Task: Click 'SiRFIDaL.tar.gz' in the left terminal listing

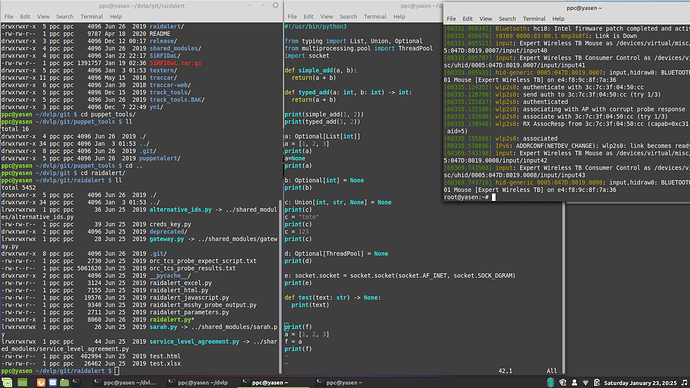Action: pyautogui.click(x=175, y=63)
